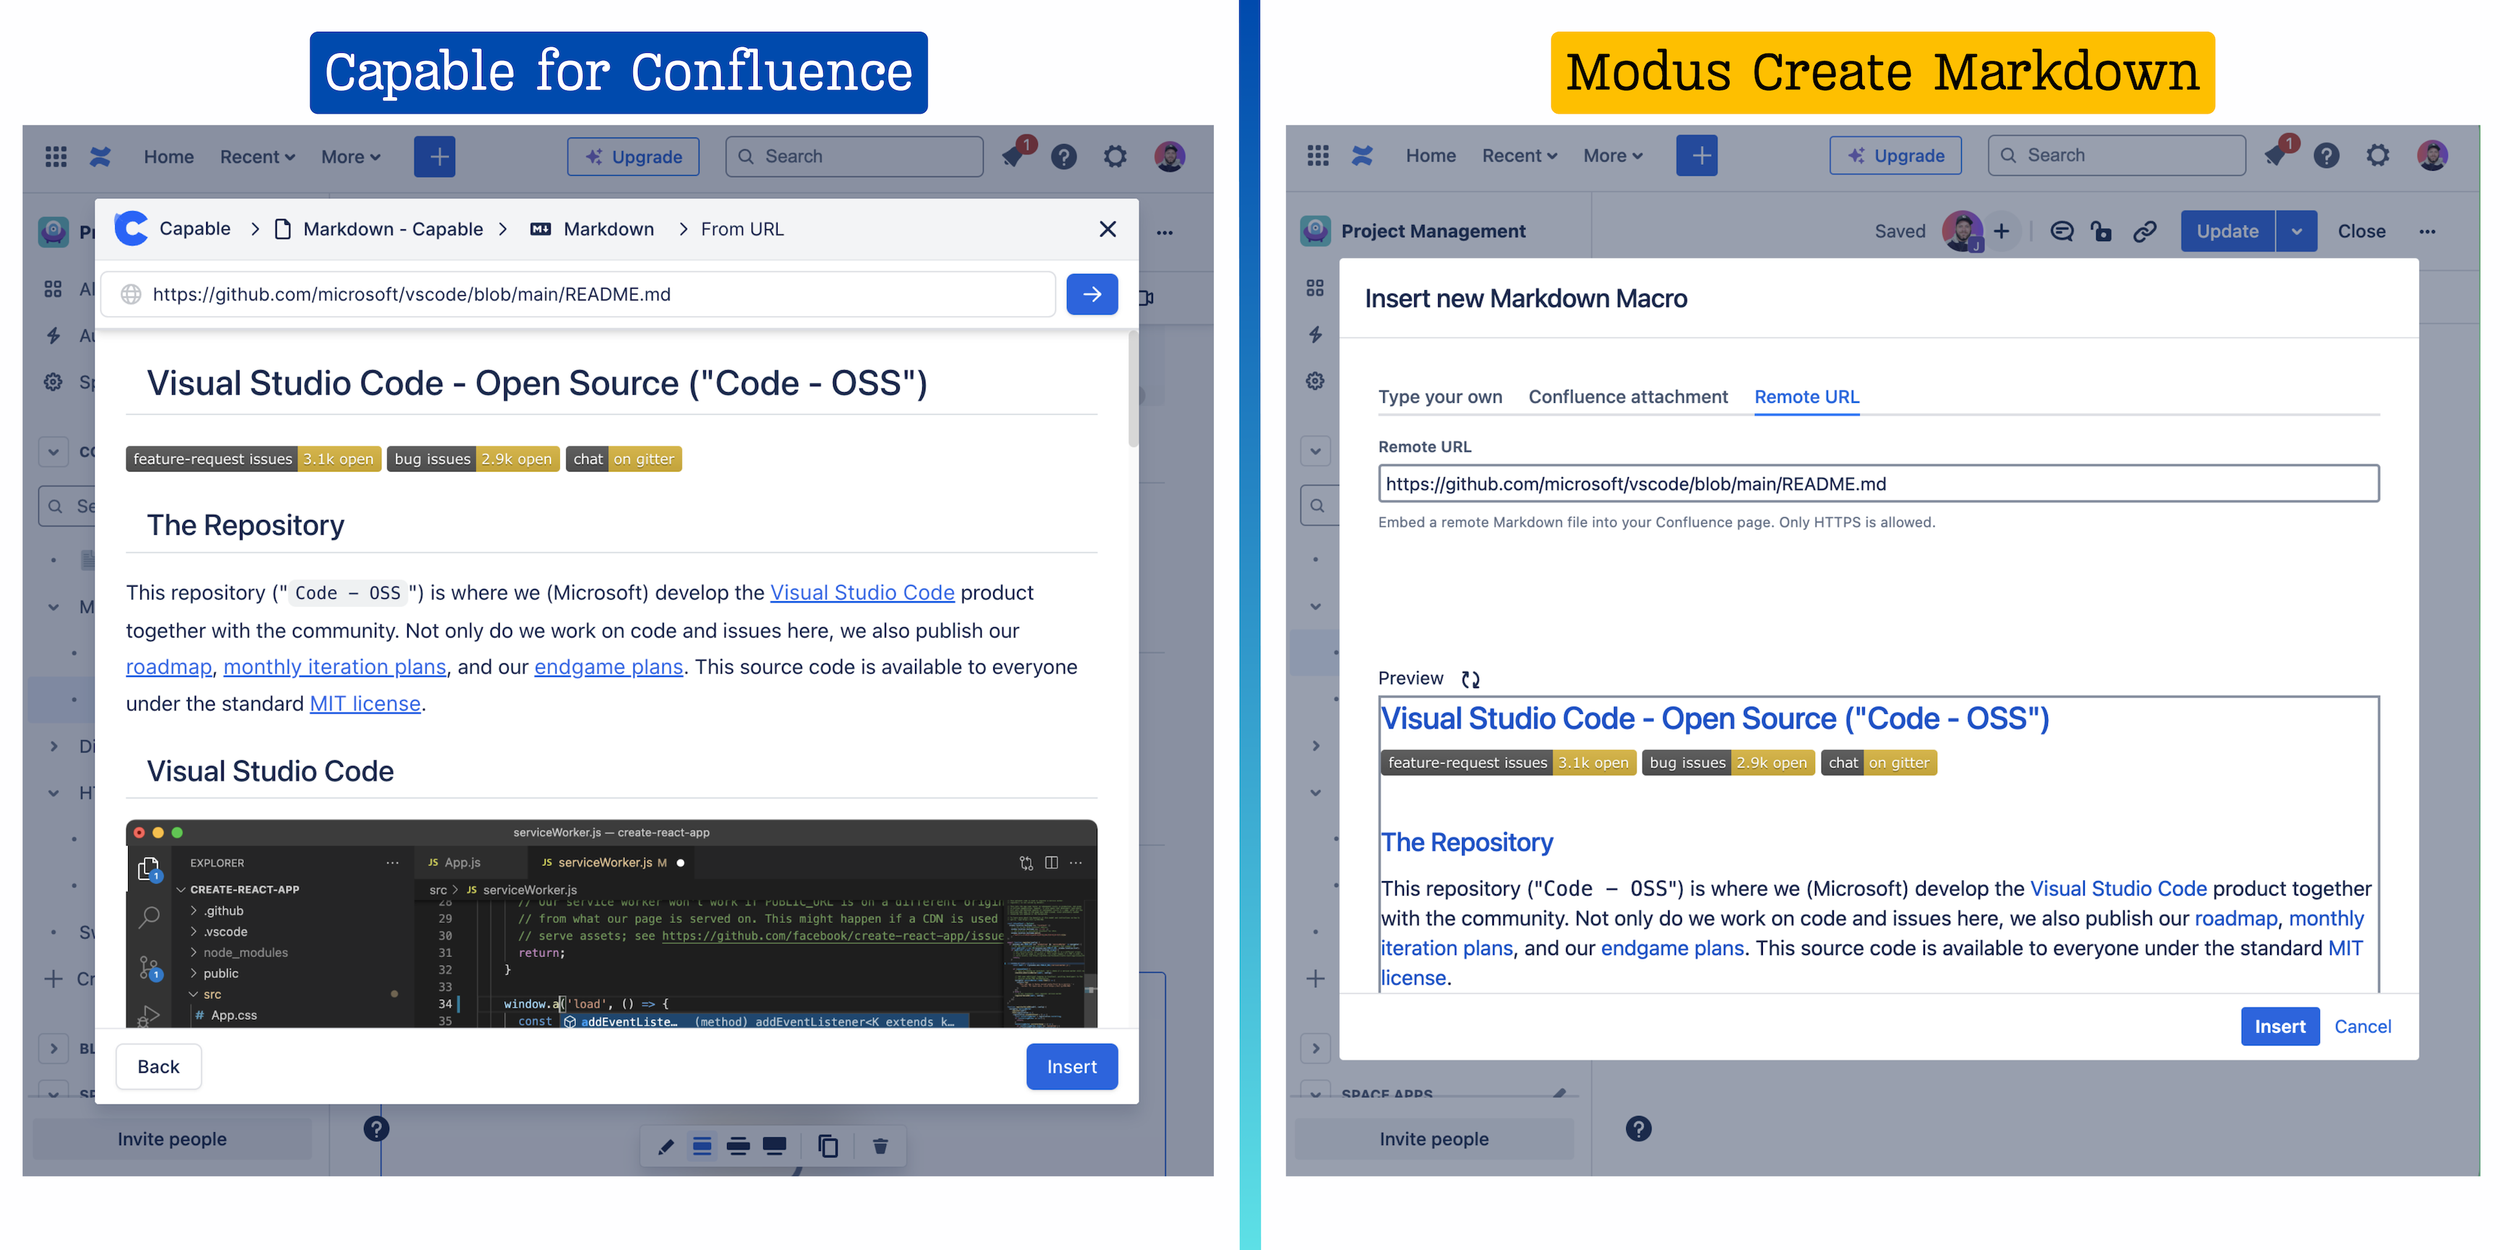The image size is (2500, 1250).
Task: Open help icon in left window top bar
Action: [x=1064, y=157]
